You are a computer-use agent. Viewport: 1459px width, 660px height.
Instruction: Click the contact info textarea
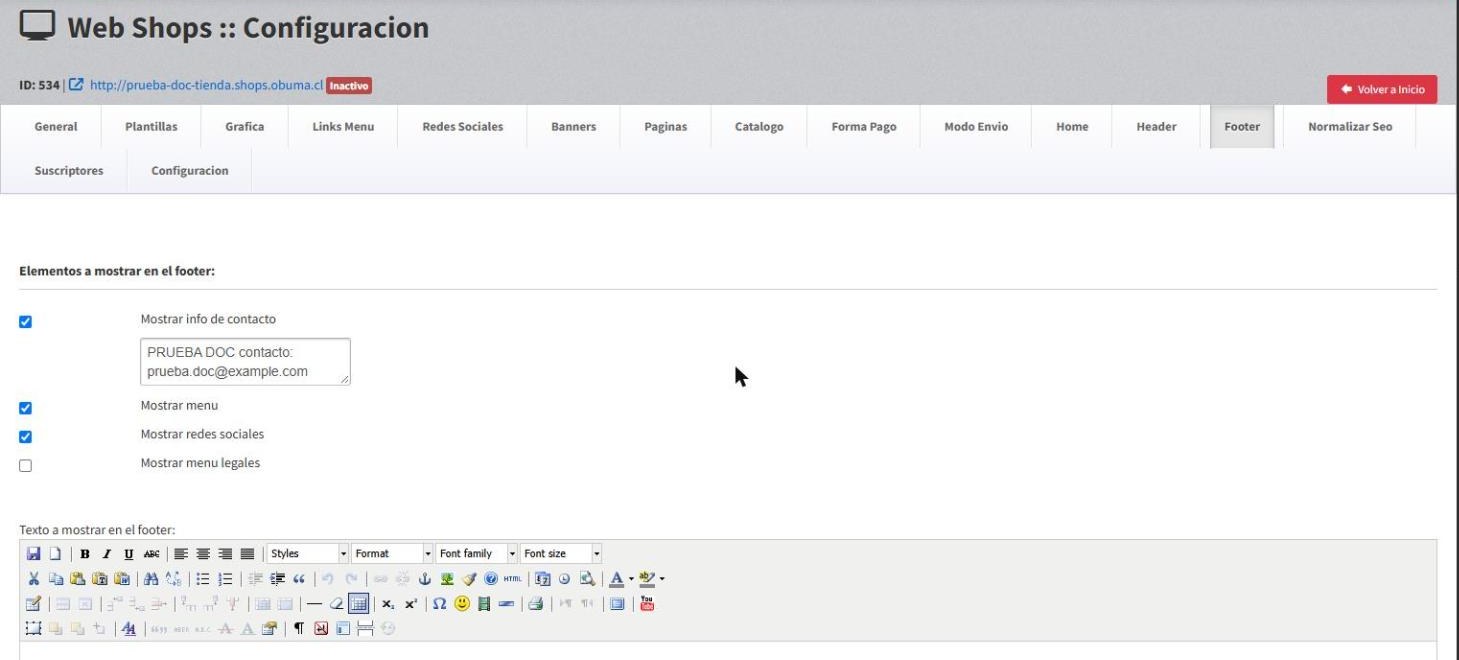[x=246, y=362]
